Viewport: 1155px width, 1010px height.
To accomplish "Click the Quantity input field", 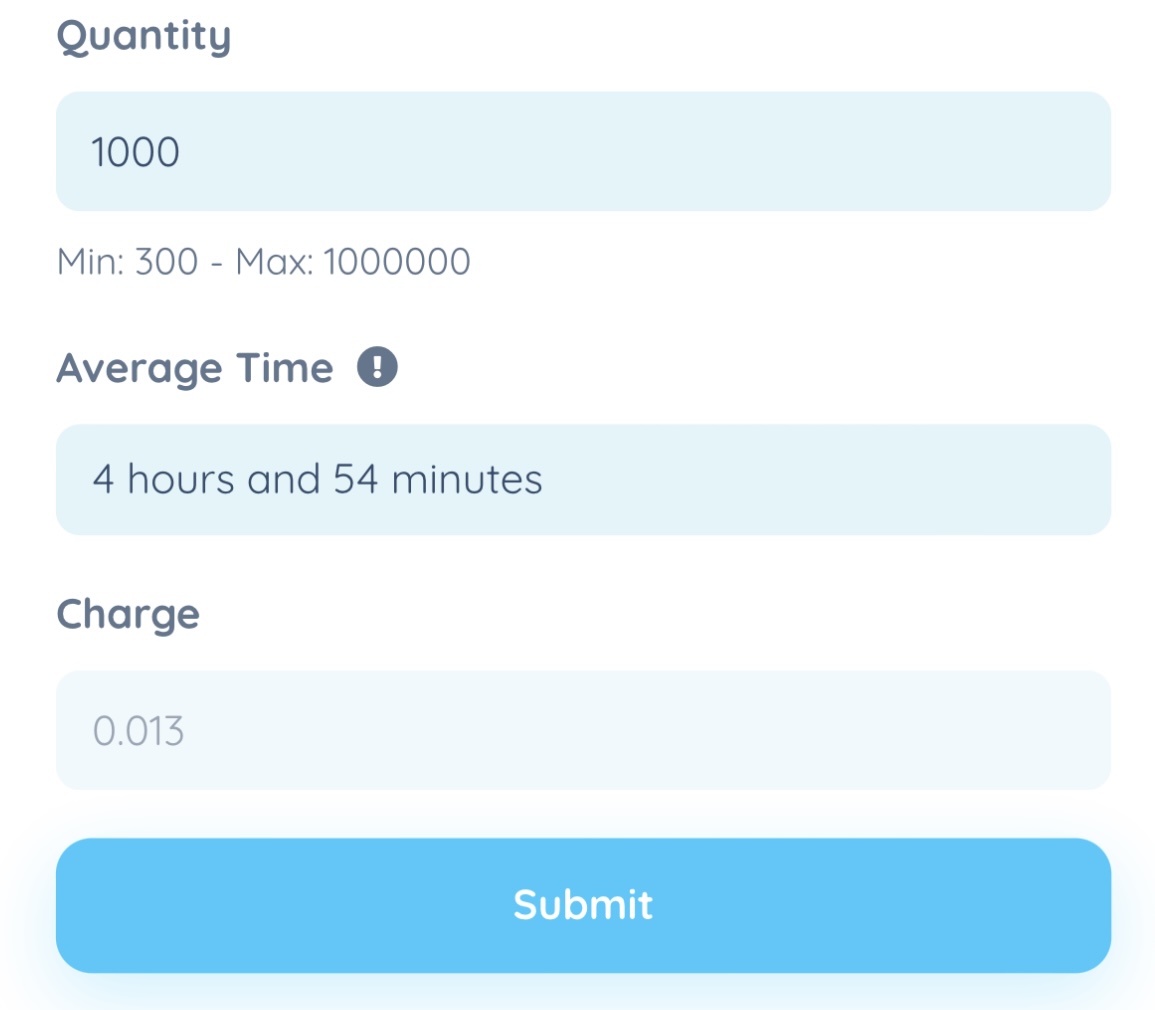I will [x=583, y=151].
